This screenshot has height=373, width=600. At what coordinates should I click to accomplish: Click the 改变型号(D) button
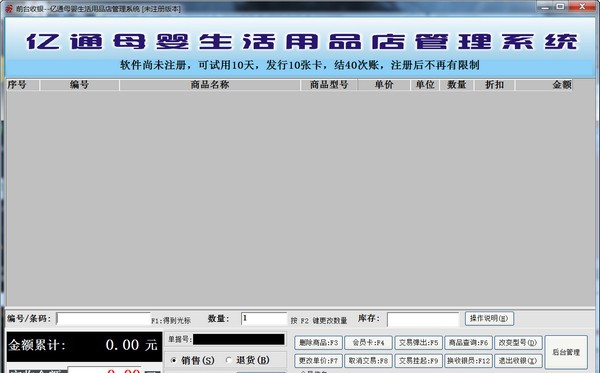518,343
